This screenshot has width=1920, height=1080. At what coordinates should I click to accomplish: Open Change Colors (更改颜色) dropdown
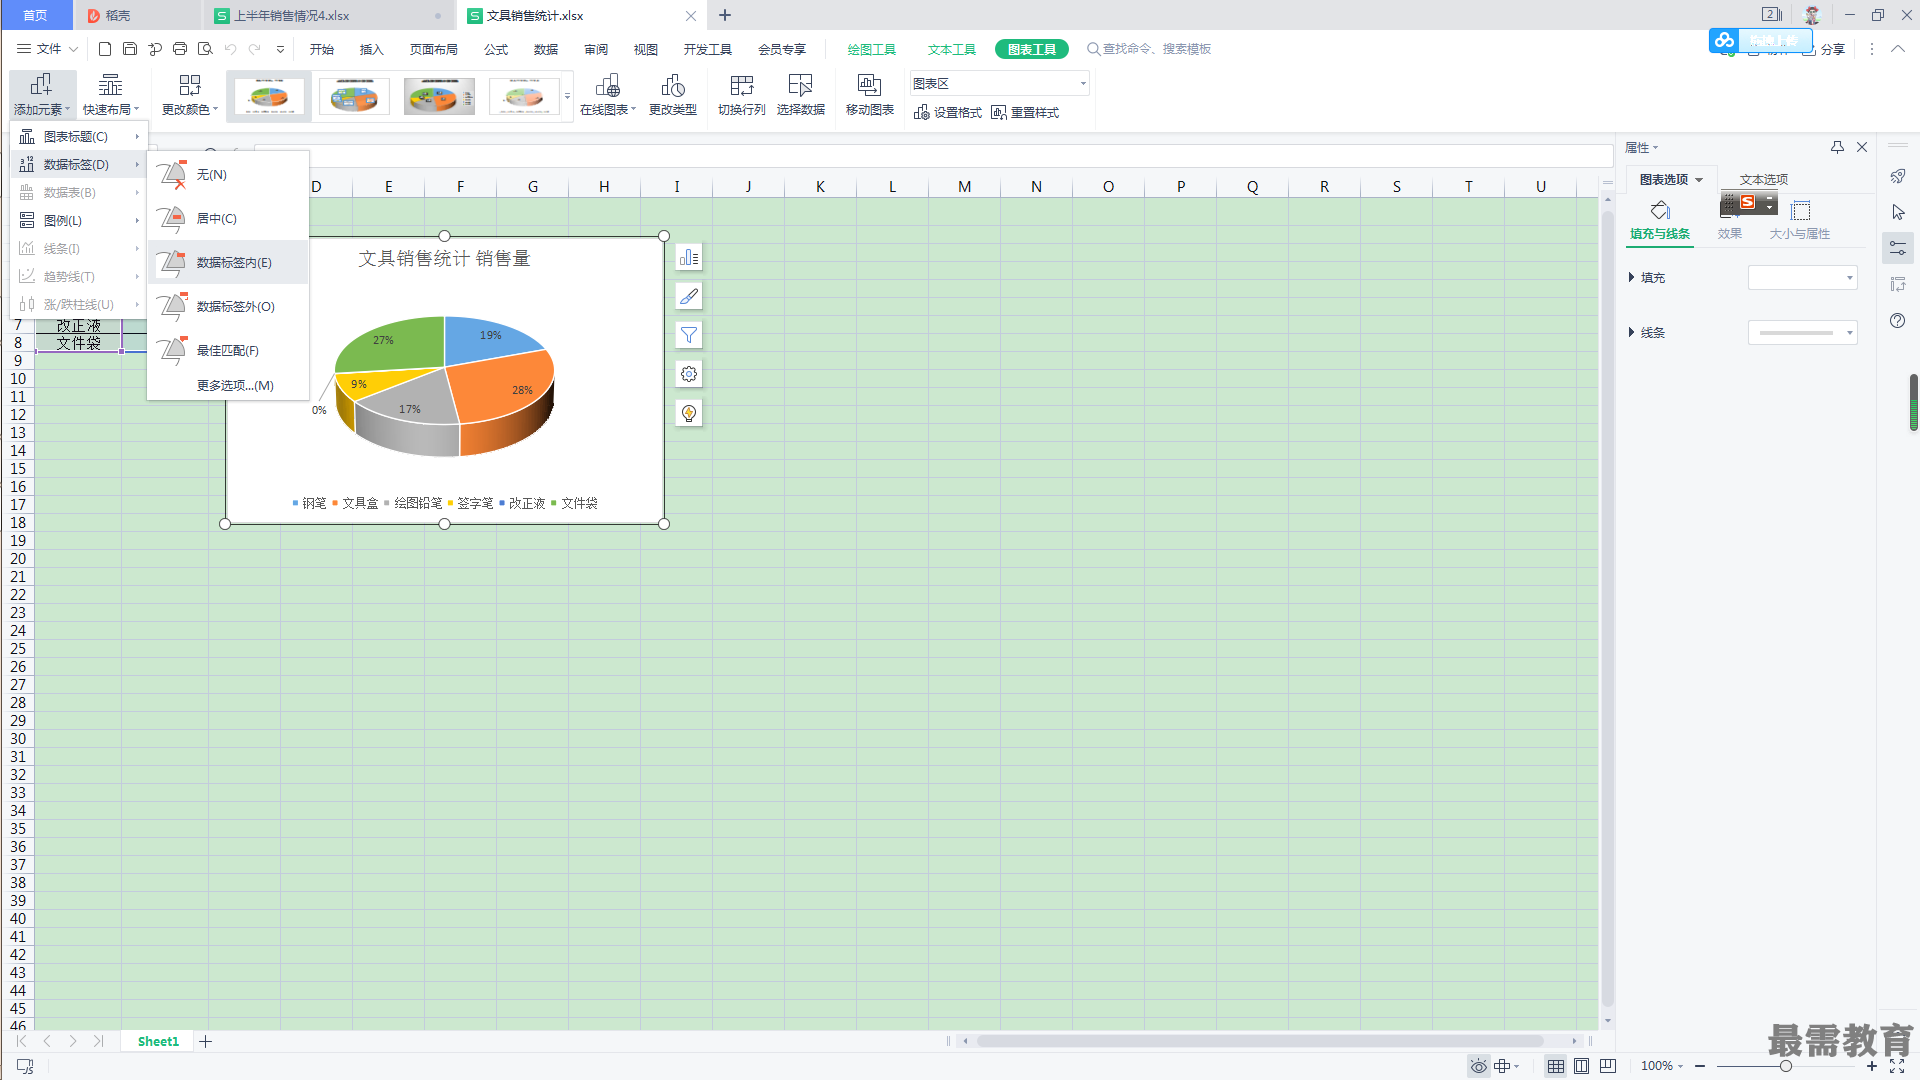click(x=189, y=95)
